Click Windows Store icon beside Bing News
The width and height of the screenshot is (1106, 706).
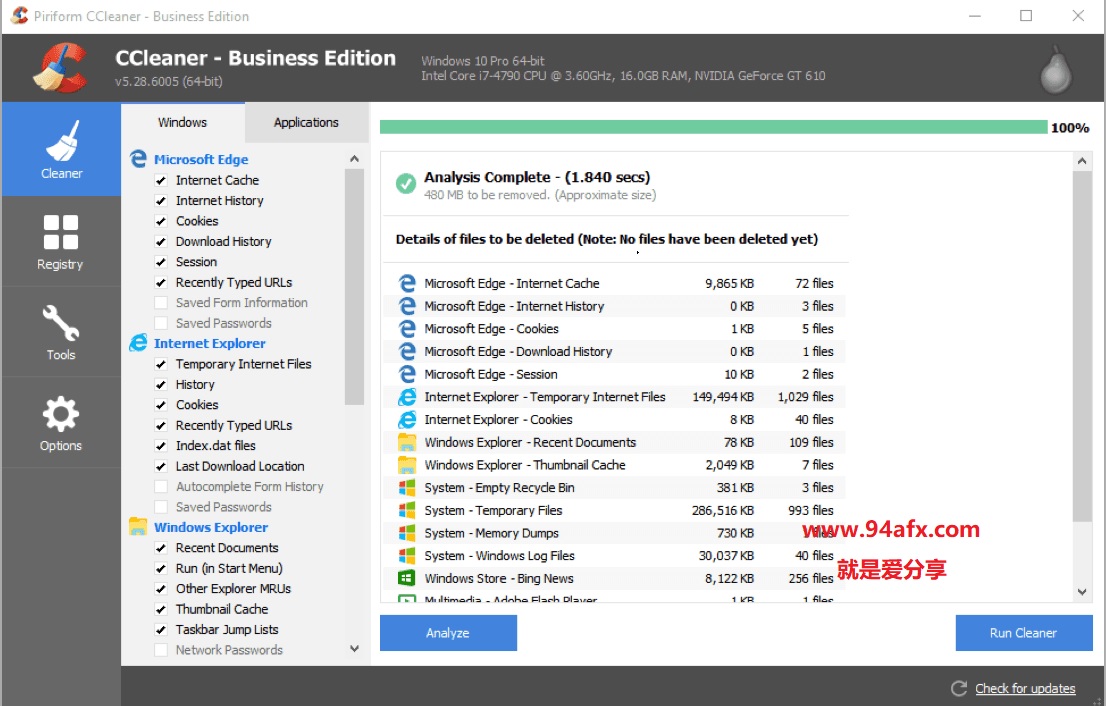click(407, 578)
